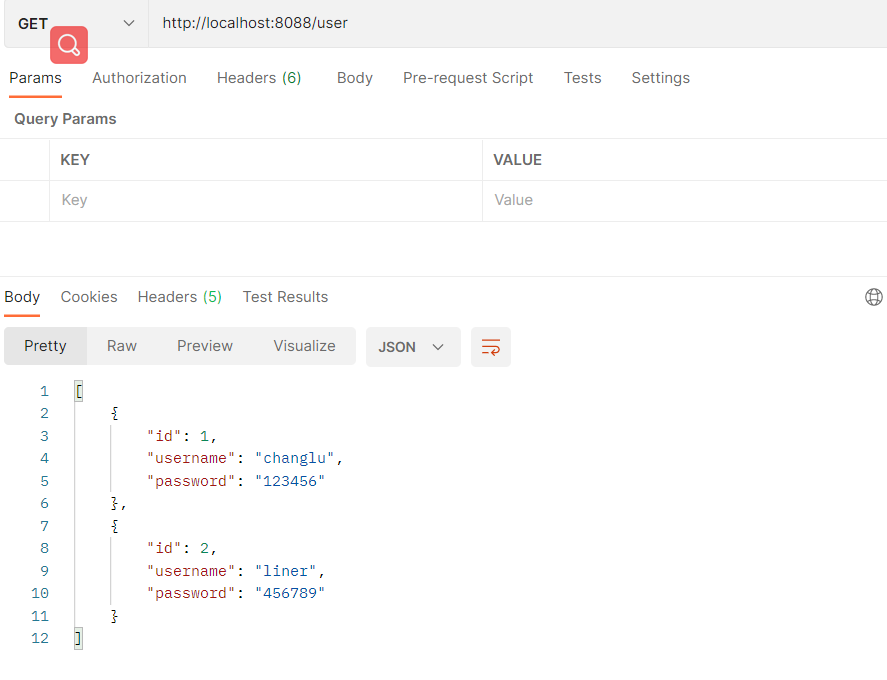The height and width of the screenshot is (680, 887).
Task: Open the response Cookies tab
Action: tap(89, 297)
